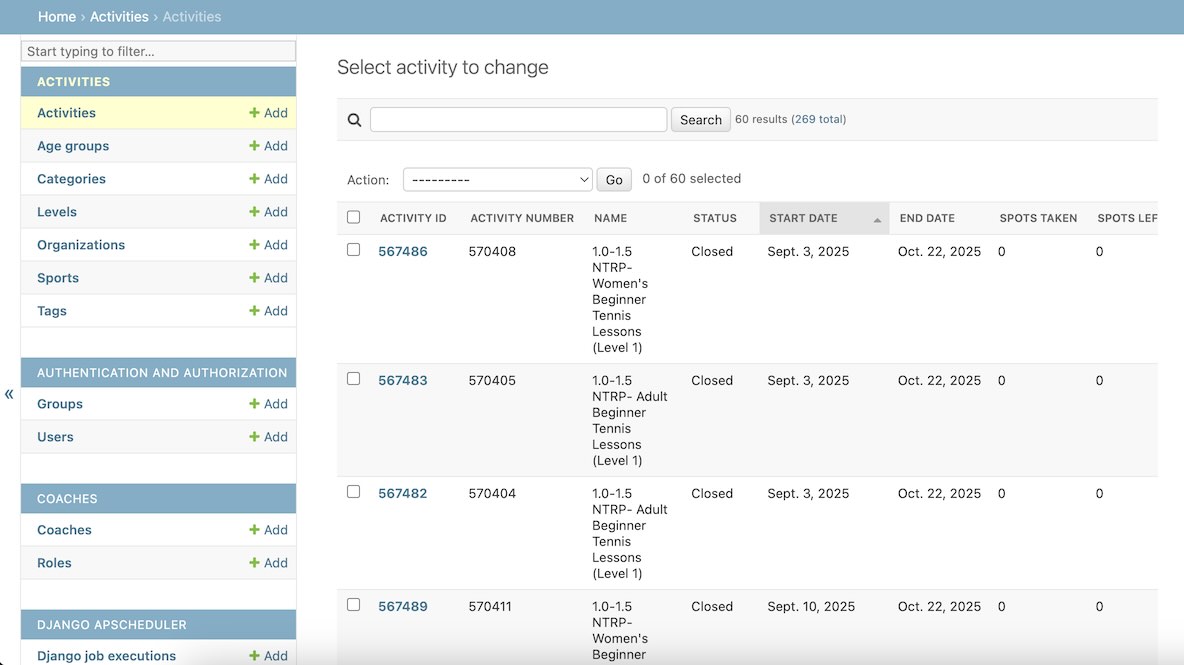The image size is (1184, 665).
Task: Click the Add icon next to Users
Action: (x=268, y=436)
